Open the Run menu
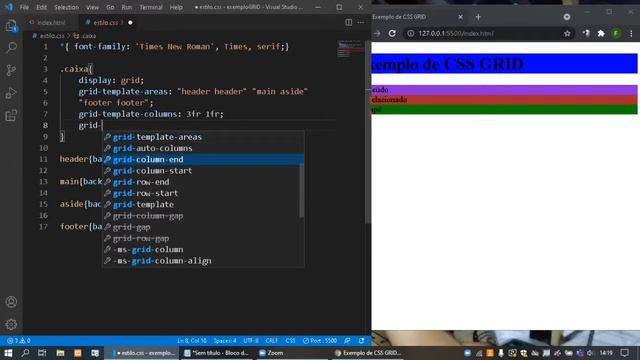The image size is (640, 360). click(127, 7)
